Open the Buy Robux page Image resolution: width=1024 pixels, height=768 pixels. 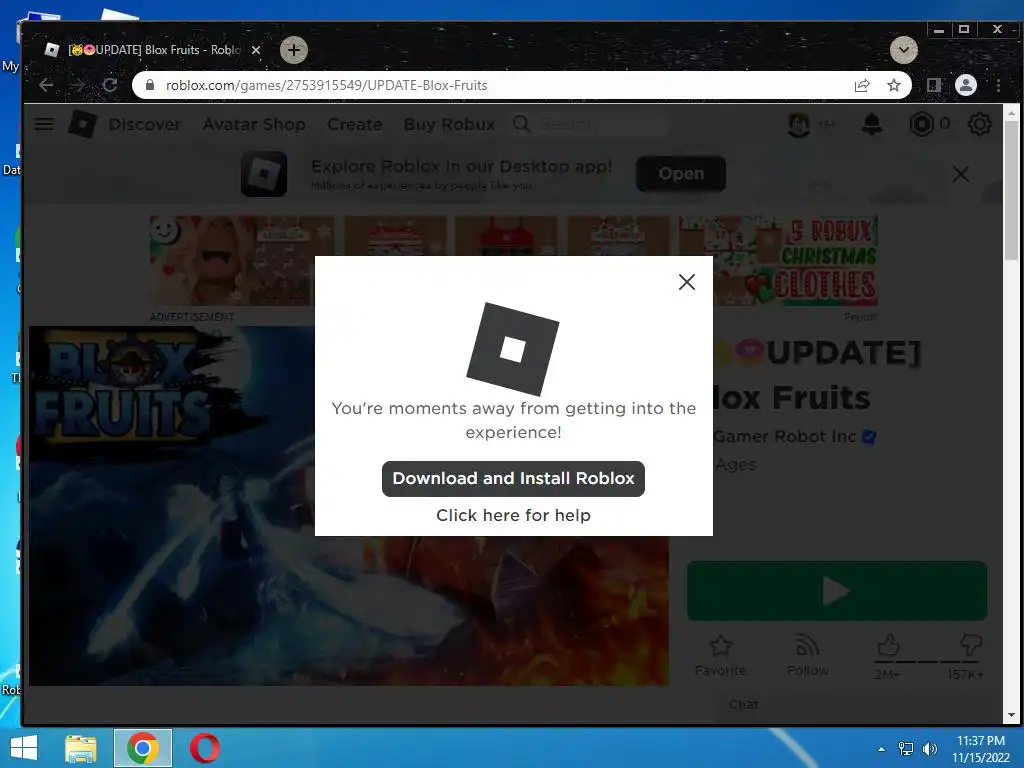449,124
